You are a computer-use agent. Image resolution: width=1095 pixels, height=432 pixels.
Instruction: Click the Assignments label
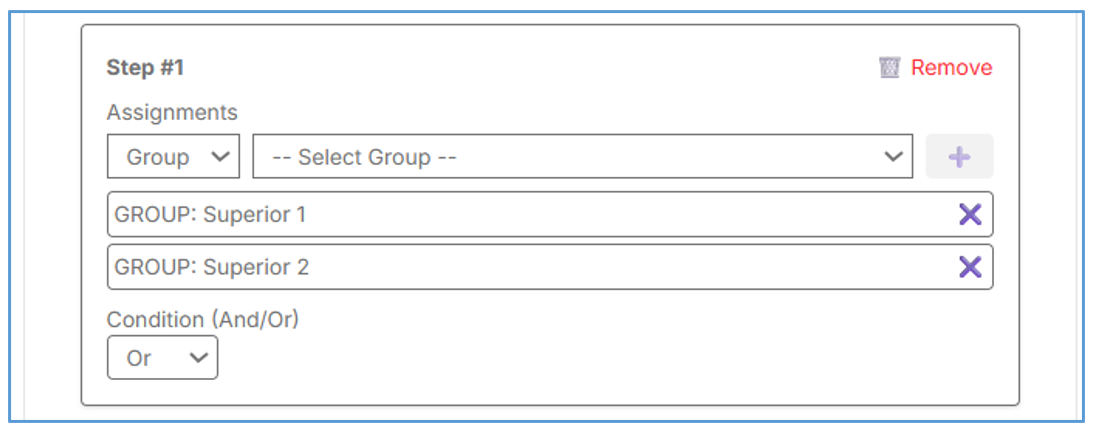(172, 112)
